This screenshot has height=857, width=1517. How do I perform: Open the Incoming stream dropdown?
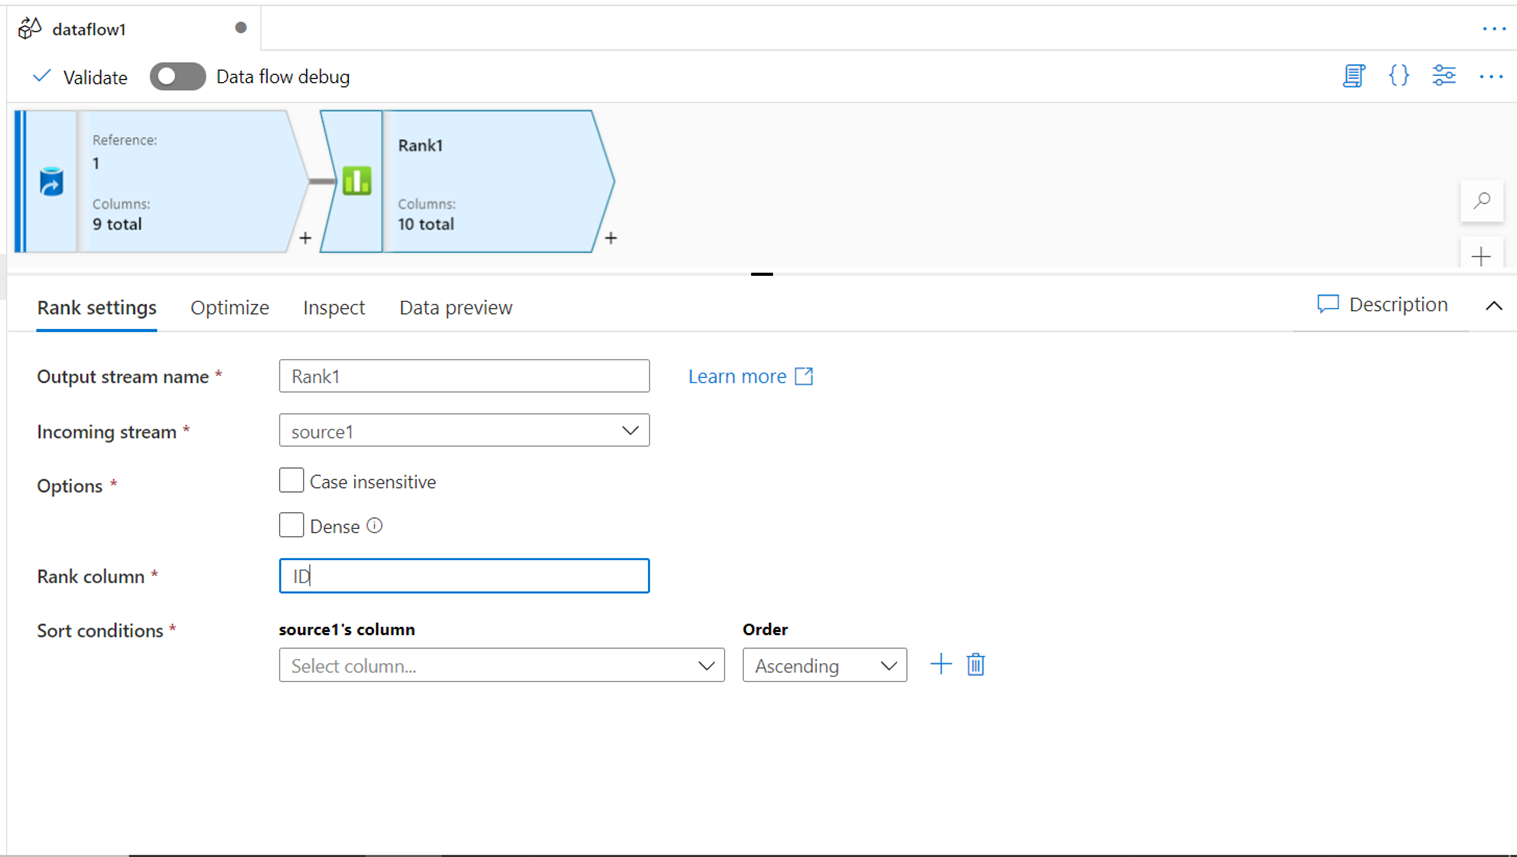[x=464, y=431]
